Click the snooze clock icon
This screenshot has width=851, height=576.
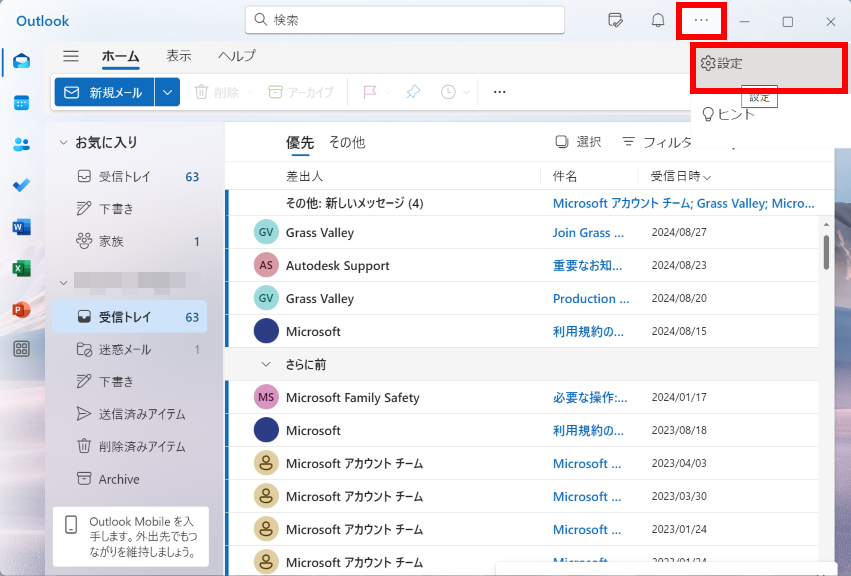point(448,92)
